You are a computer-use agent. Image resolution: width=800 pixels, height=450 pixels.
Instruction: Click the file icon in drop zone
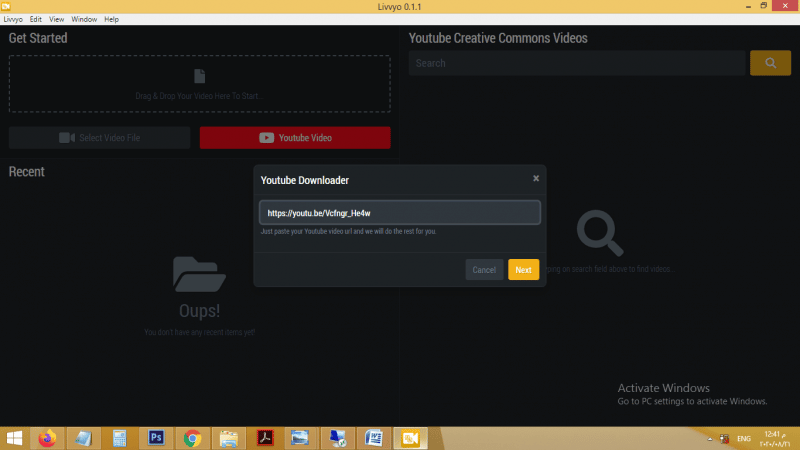tap(199, 76)
